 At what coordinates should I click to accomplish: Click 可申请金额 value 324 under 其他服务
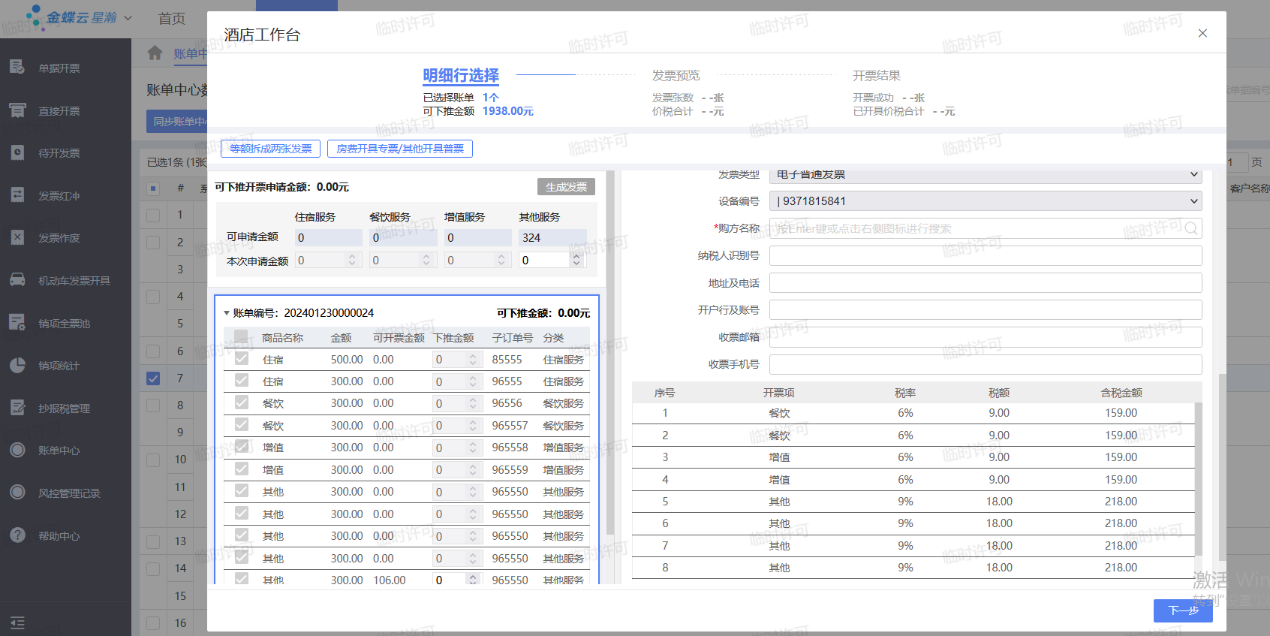552,237
